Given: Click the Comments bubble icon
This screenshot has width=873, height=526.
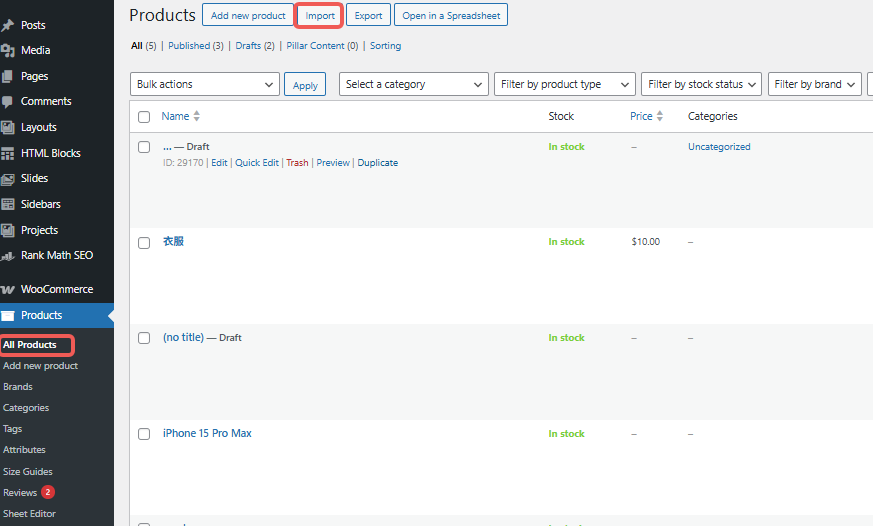Looking at the screenshot, I should click(8, 101).
